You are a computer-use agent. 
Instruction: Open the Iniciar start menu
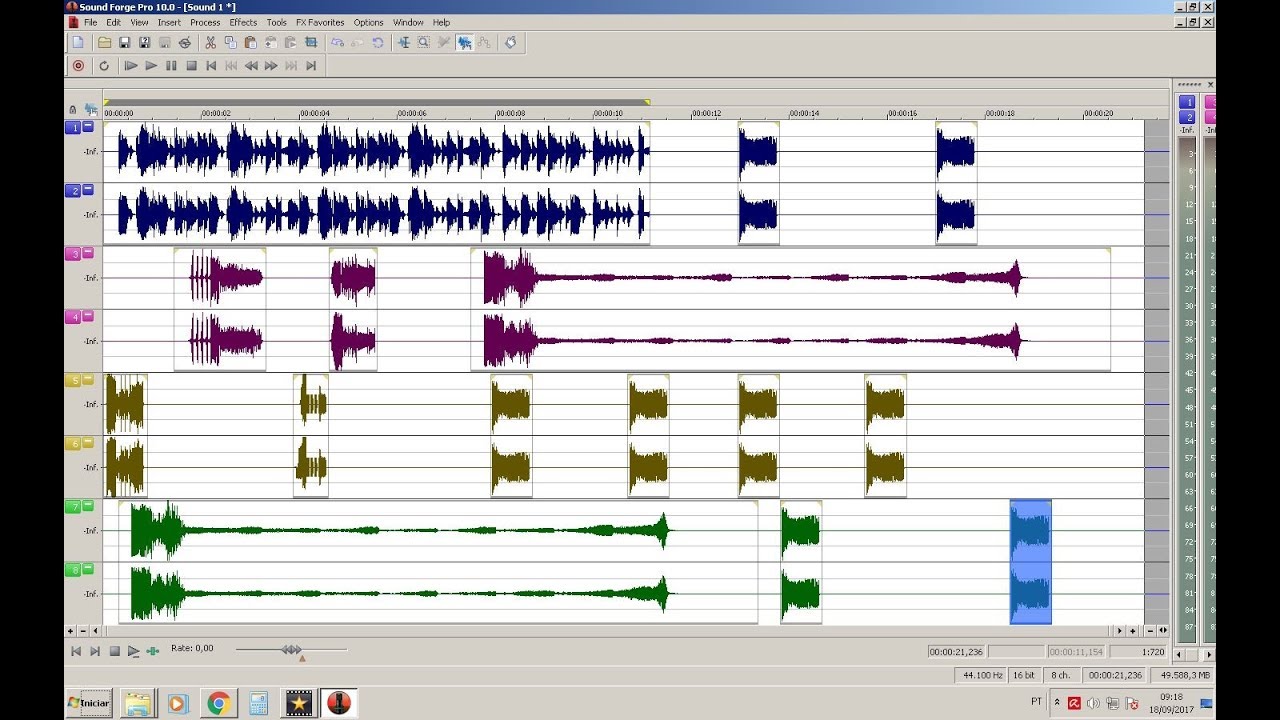pyautogui.click(x=88, y=703)
